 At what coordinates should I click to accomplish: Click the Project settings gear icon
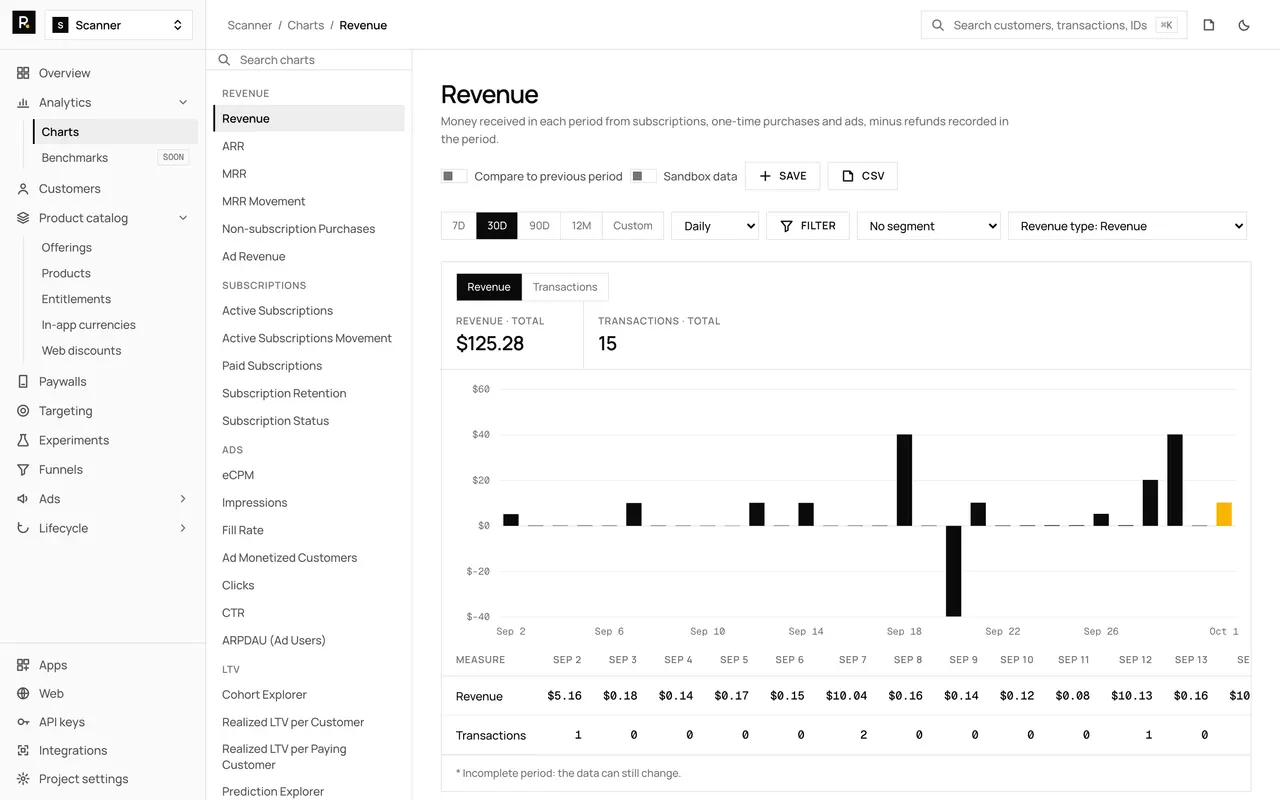(x=23, y=779)
